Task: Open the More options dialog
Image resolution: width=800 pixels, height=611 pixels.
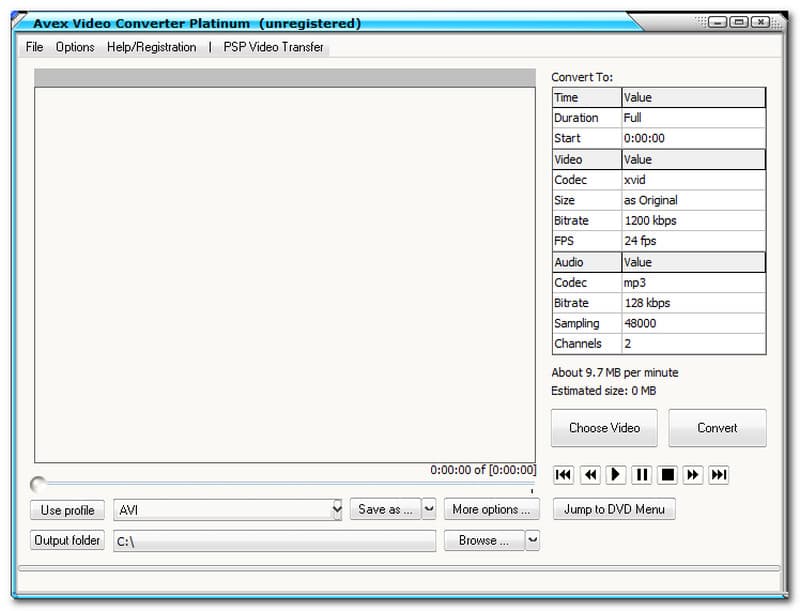Action: (491, 509)
